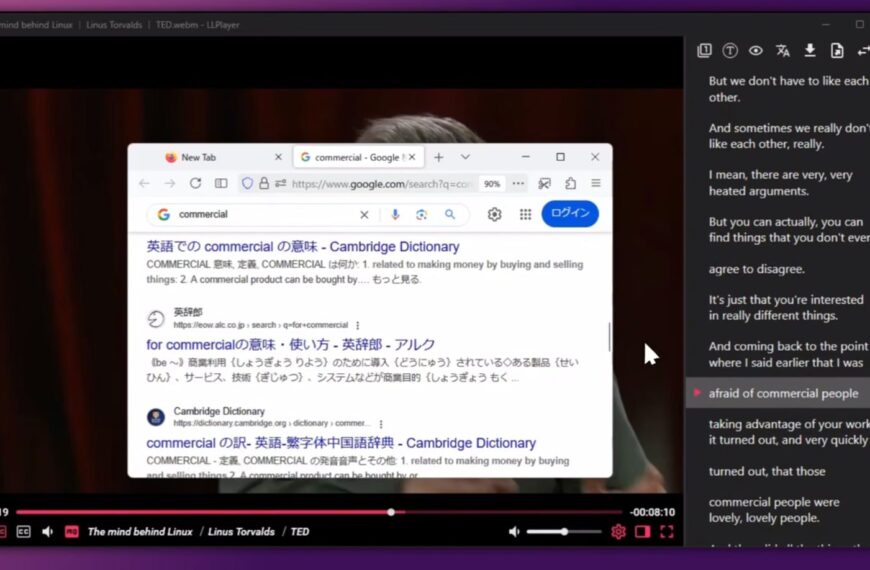Screen dimensions: 870x570
Task: Toggle the subtitles sidebar panel
Action: click(642, 532)
